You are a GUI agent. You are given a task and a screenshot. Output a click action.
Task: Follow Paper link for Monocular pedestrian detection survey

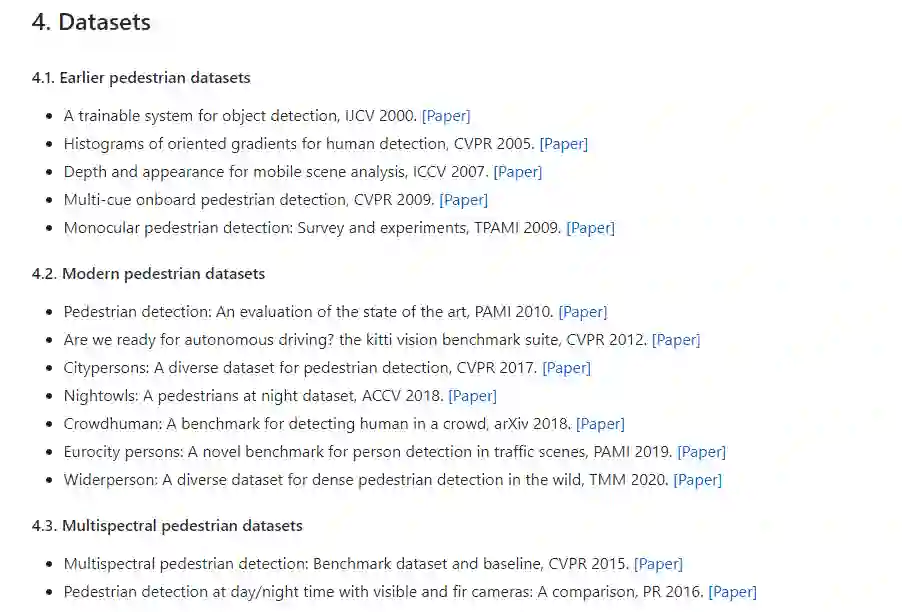tap(591, 228)
